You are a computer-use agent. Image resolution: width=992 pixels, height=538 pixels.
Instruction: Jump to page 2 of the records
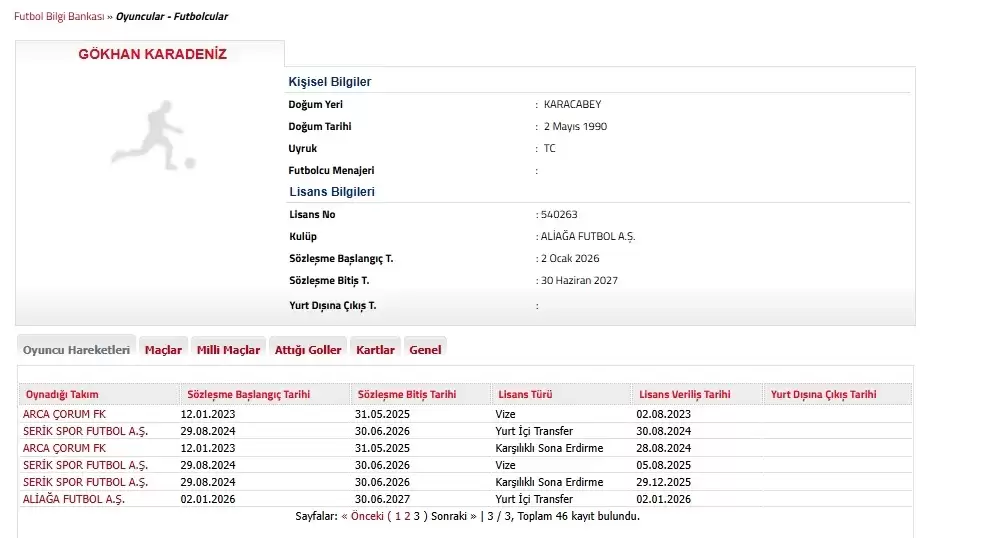(x=407, y=517)
